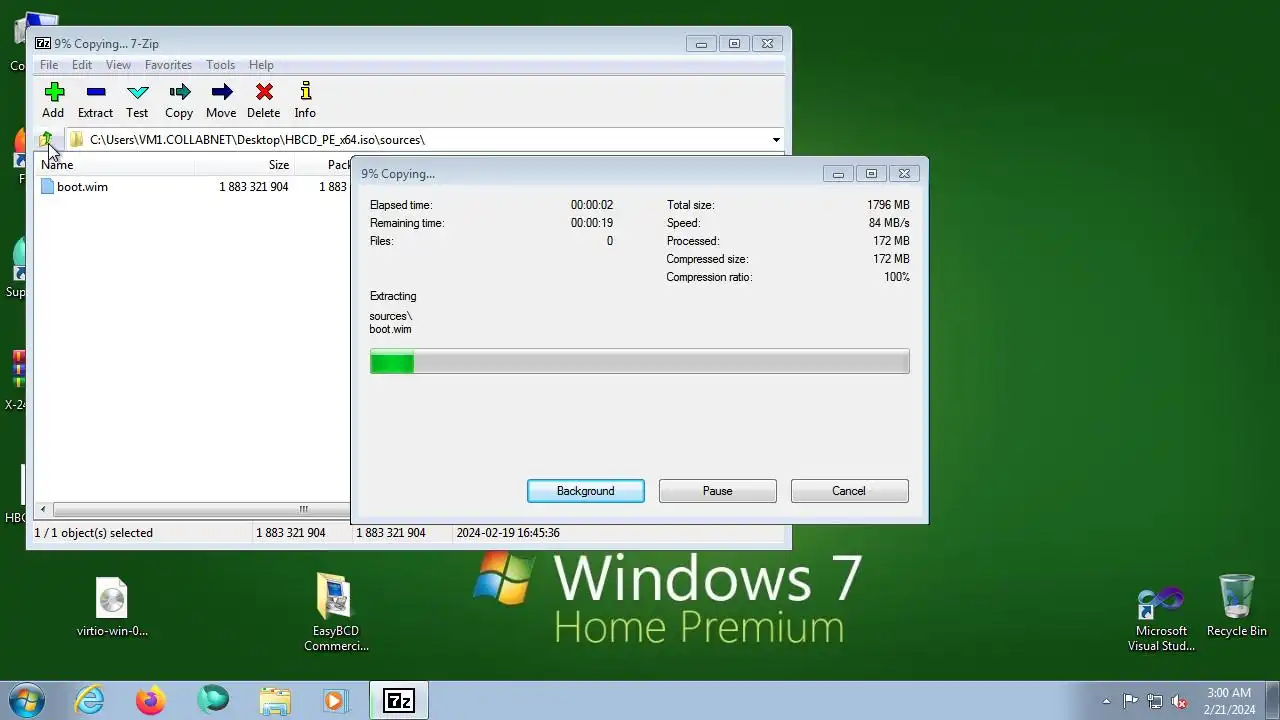Click the volume muted tray icon
This screenshot has width=1280, height=720.
[x=1179, y=701]
